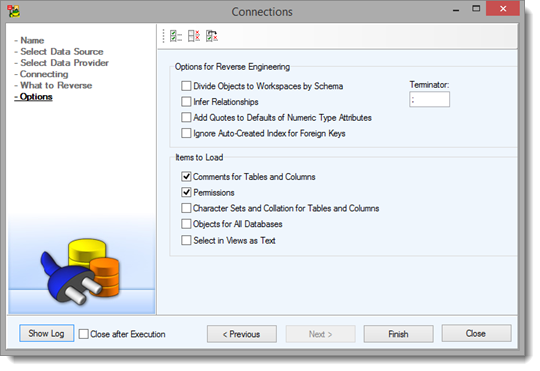Check the Infer Relationships option
Screen dimensions: 540x371
pos(186,102)
